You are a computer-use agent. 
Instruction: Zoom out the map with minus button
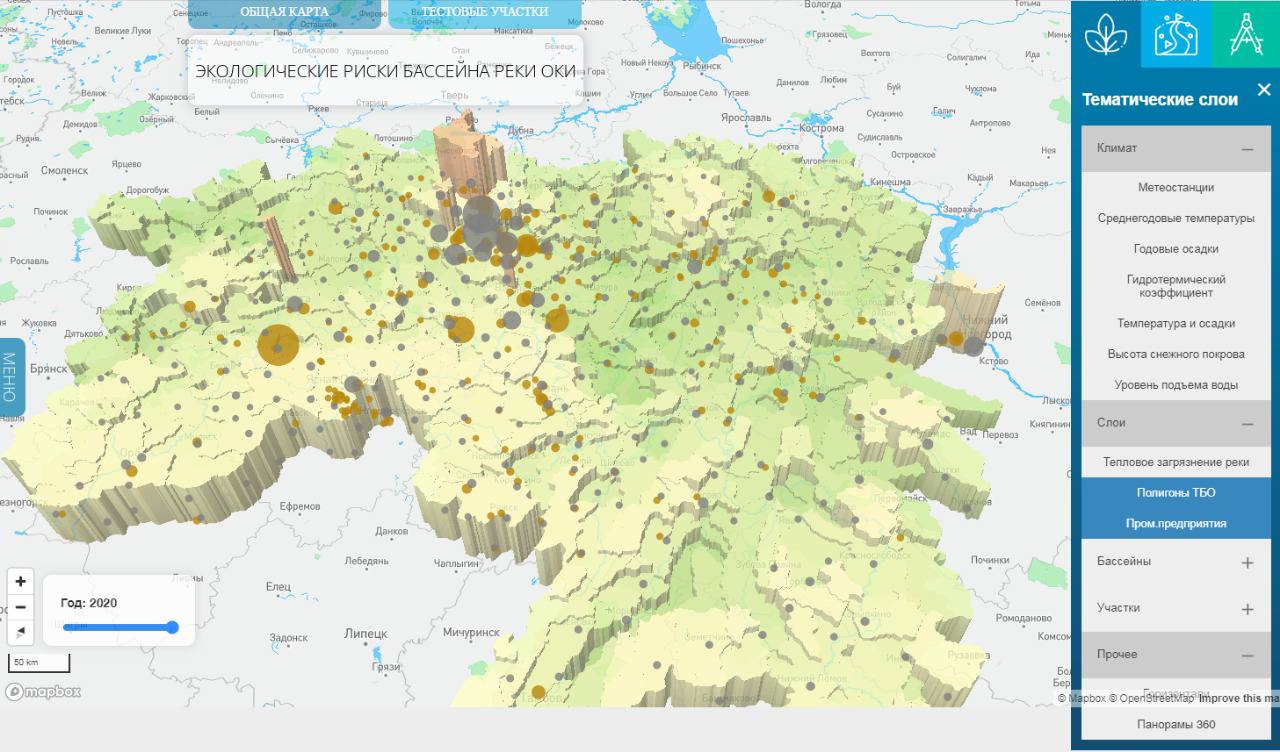(x=21, y=607)
